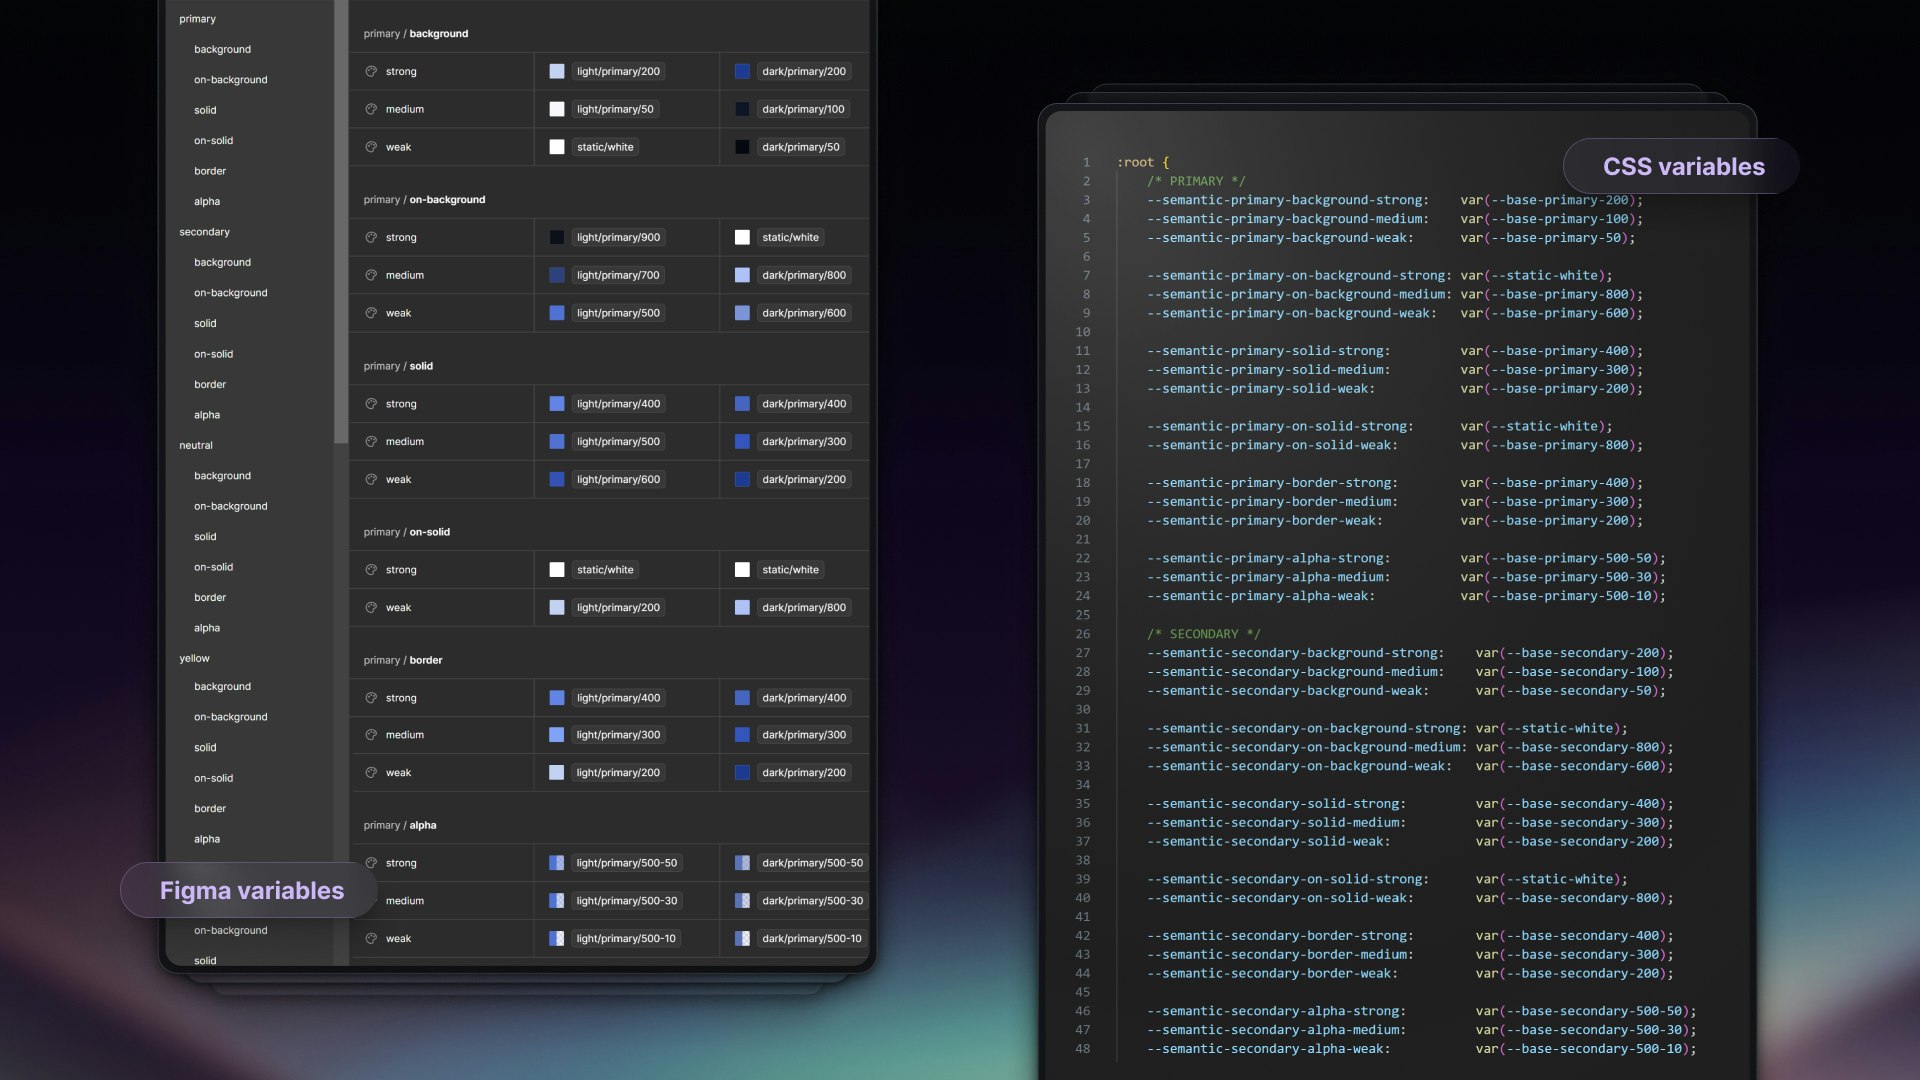Click the color icon of weak in primary / alpha
Image resolution: width=1920 pixels, height=1080 pixels.
pyautogui.click(x=371, y=939)
